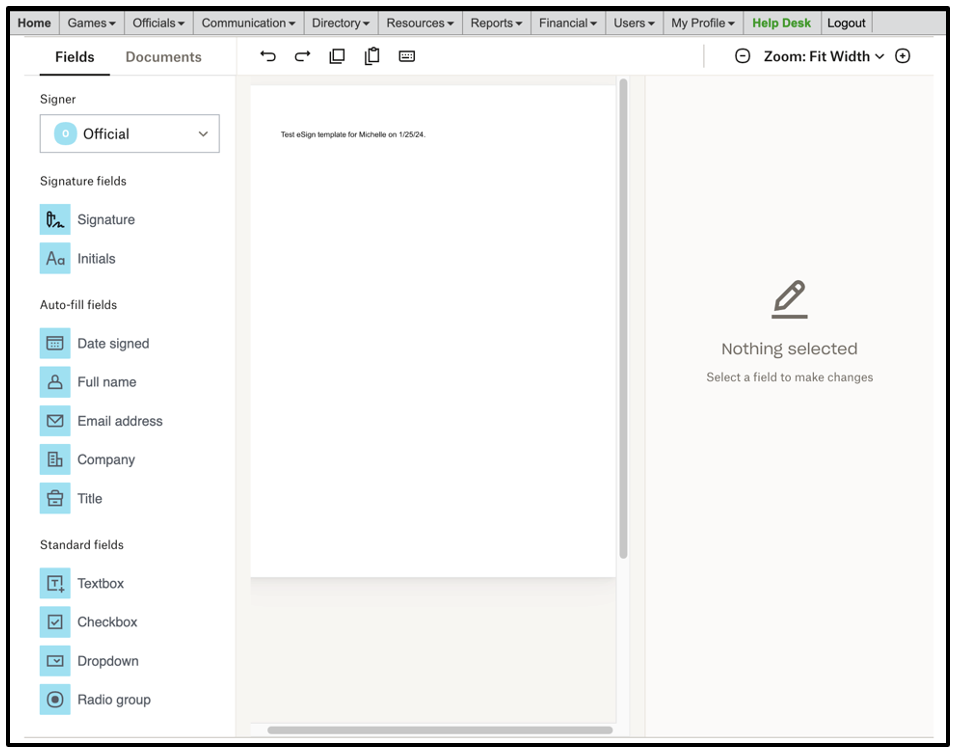Screen dimensions: 958x756
Task: Expand the Directory menu
Action: (x=341, y=23)
